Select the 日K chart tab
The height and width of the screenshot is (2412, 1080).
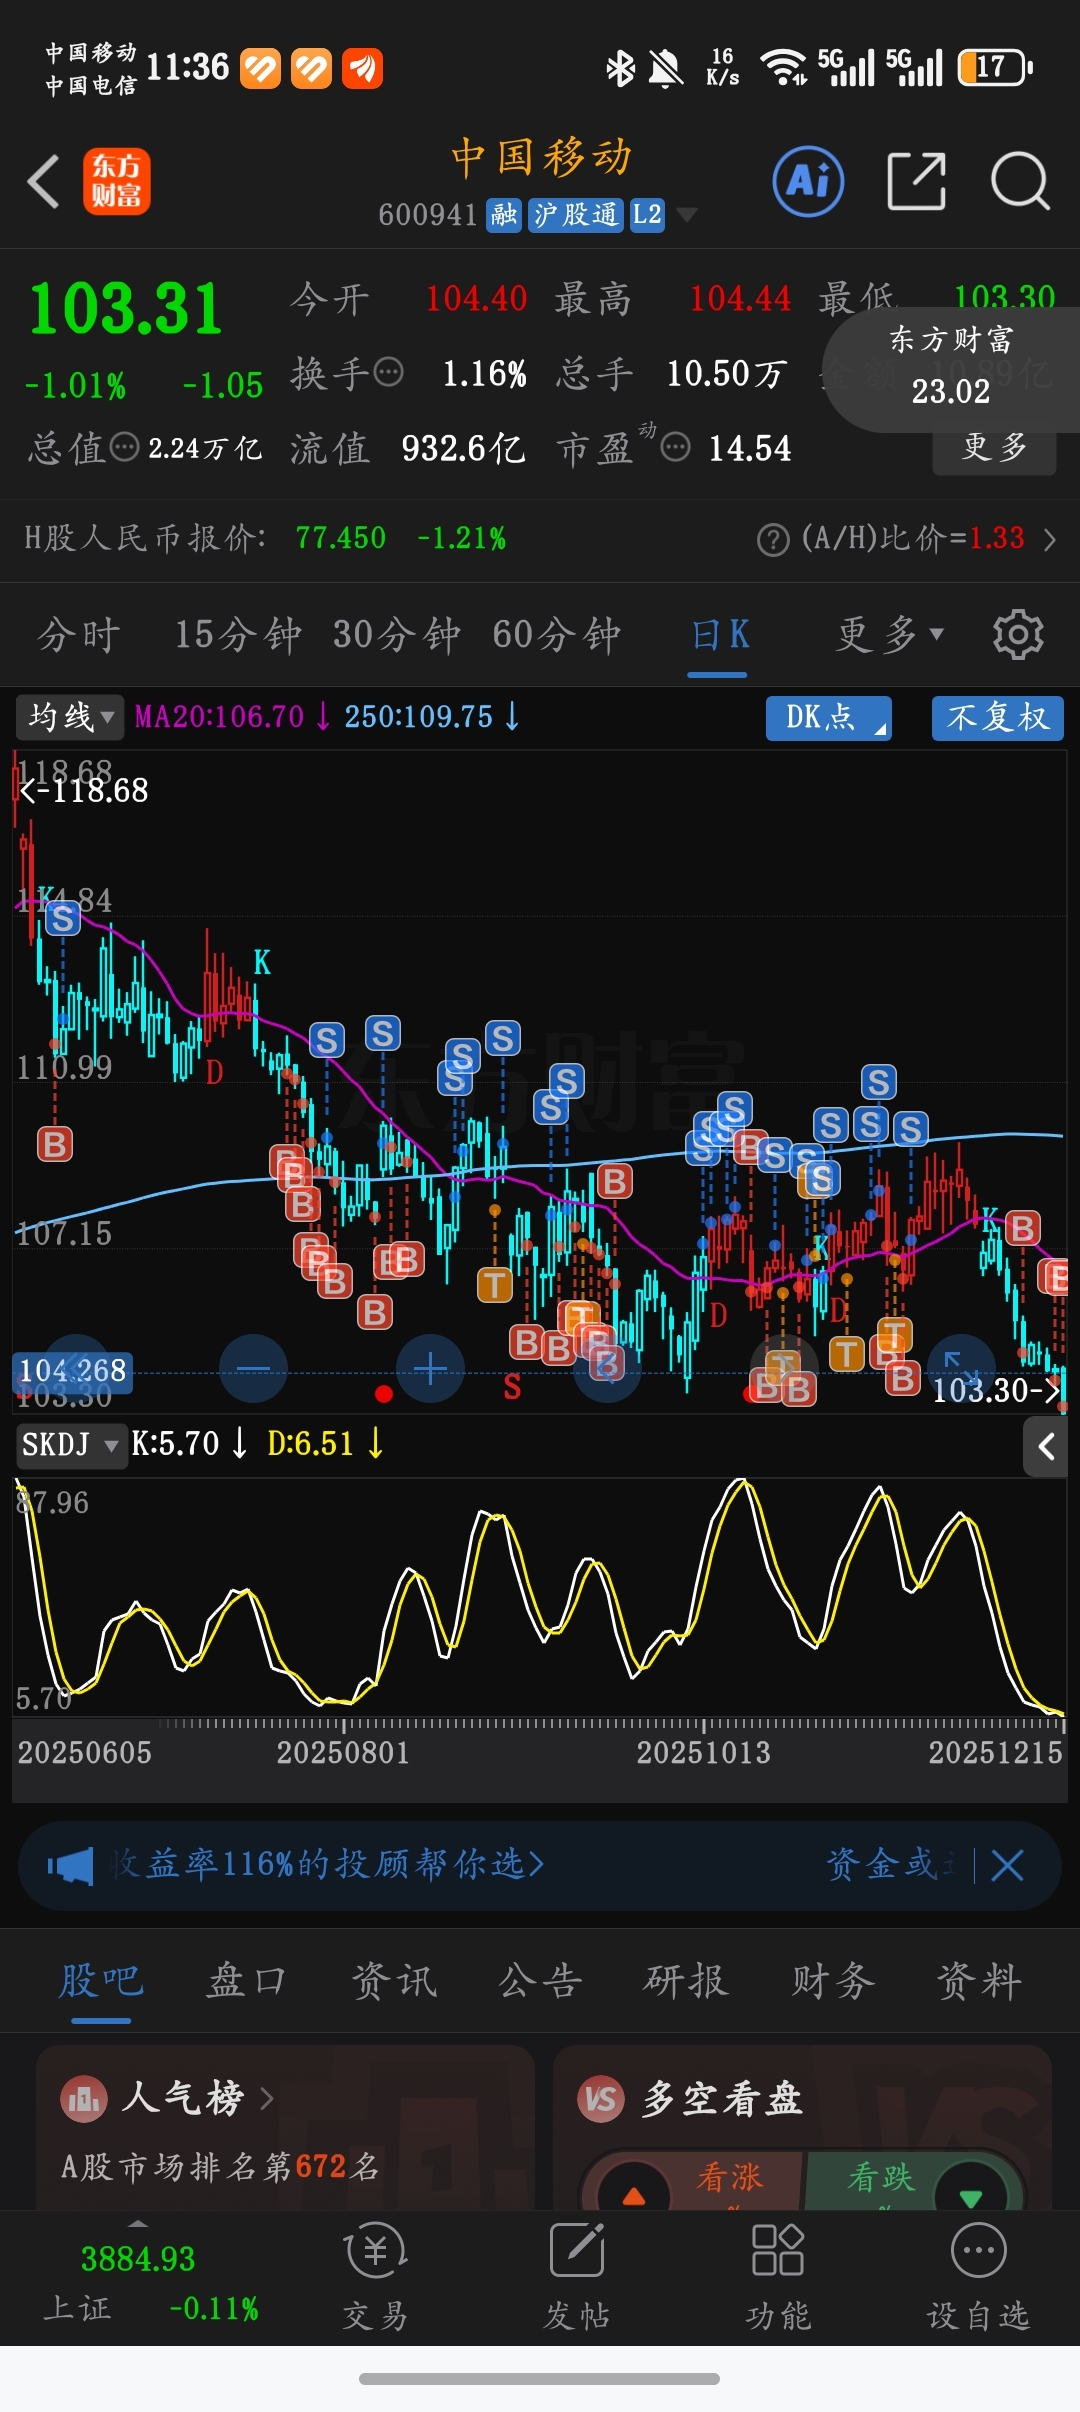(x=719, y=634)
